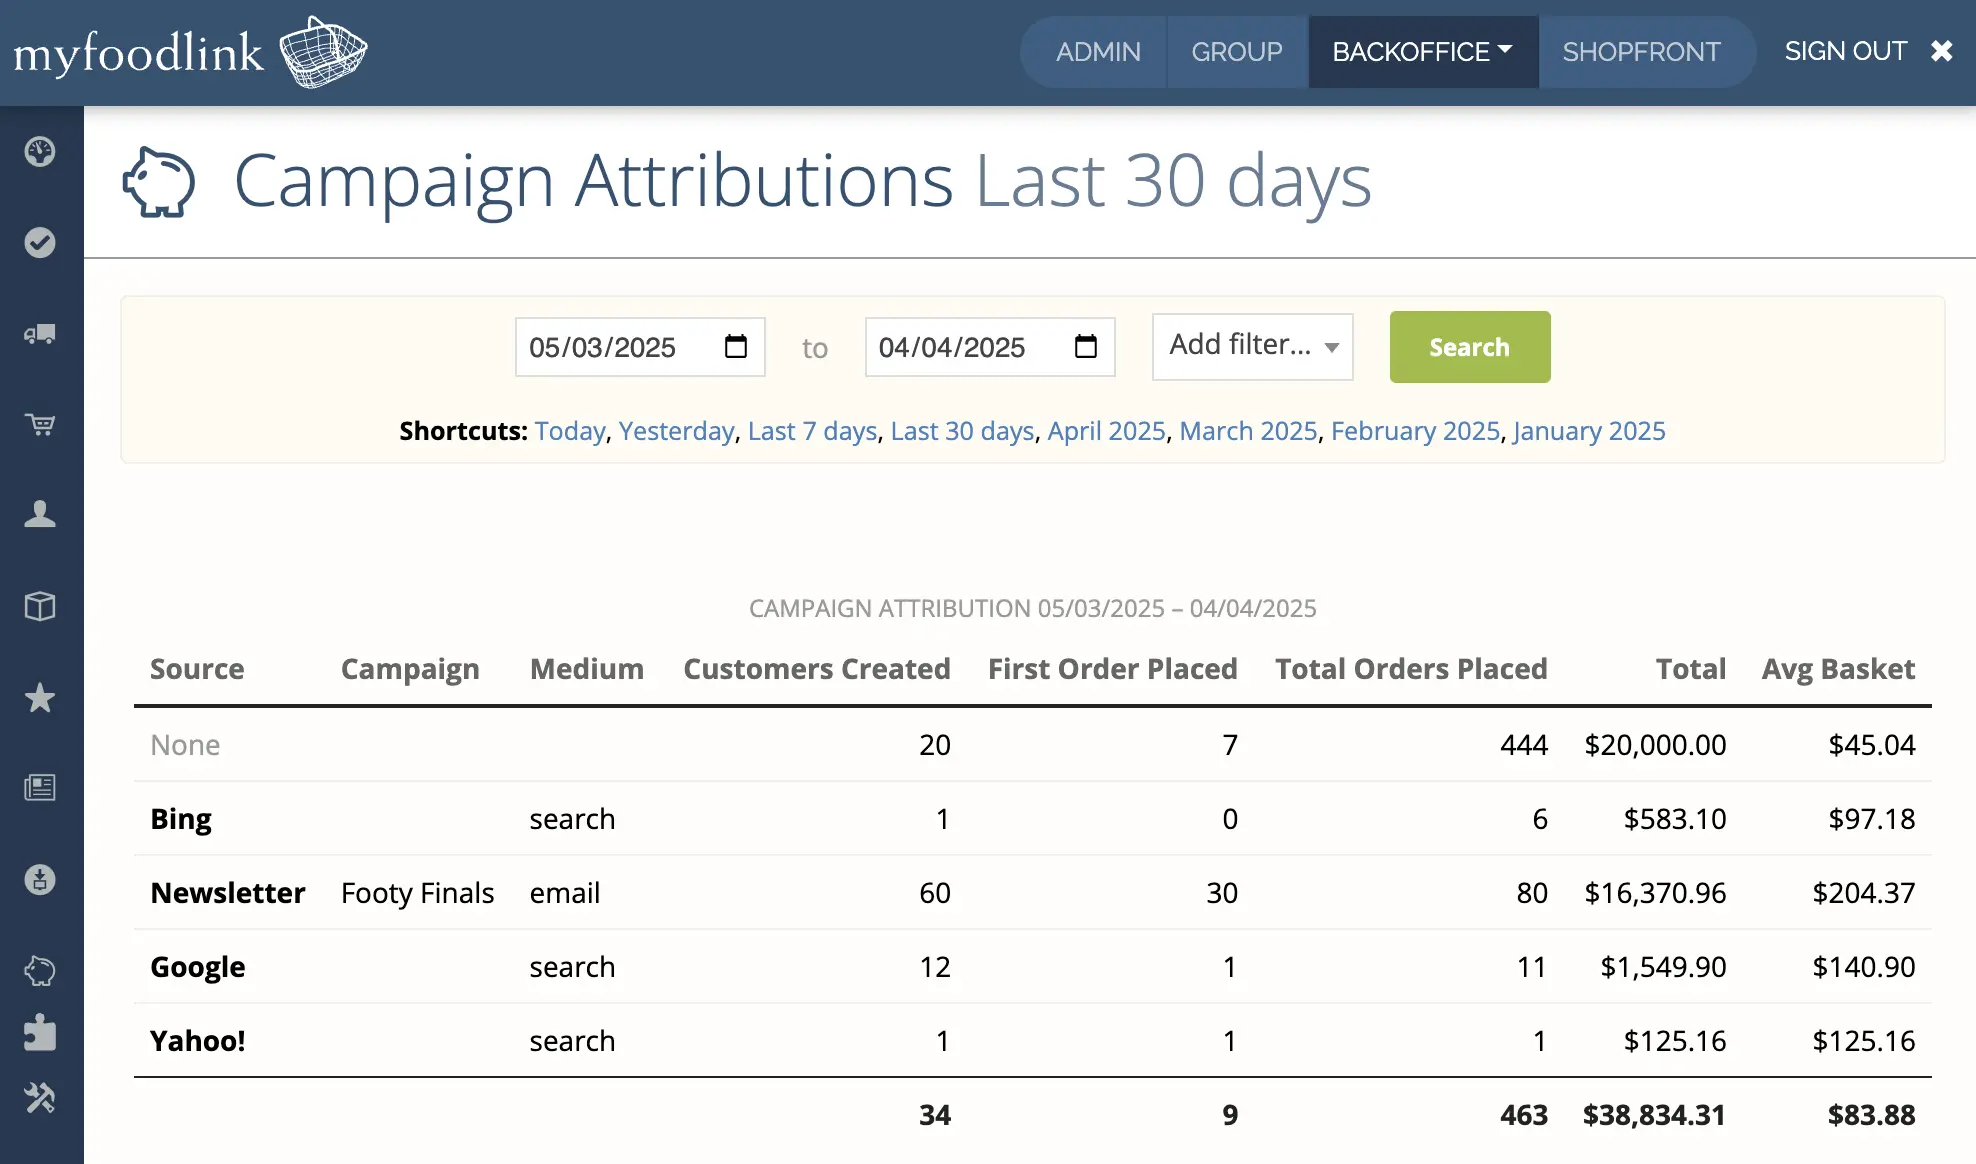Click the email medium cell
The width and height of the screenshot is (1976, 1164).
[x=565, y=893]
